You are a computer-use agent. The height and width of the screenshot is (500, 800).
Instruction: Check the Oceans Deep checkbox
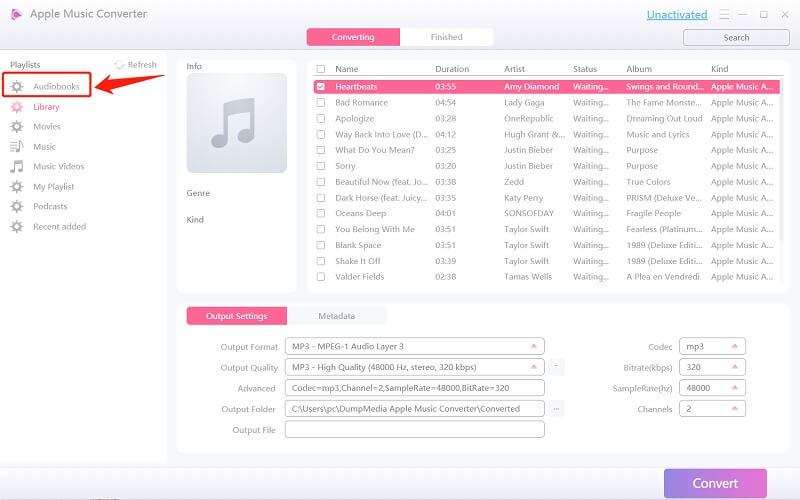(320, 213)
